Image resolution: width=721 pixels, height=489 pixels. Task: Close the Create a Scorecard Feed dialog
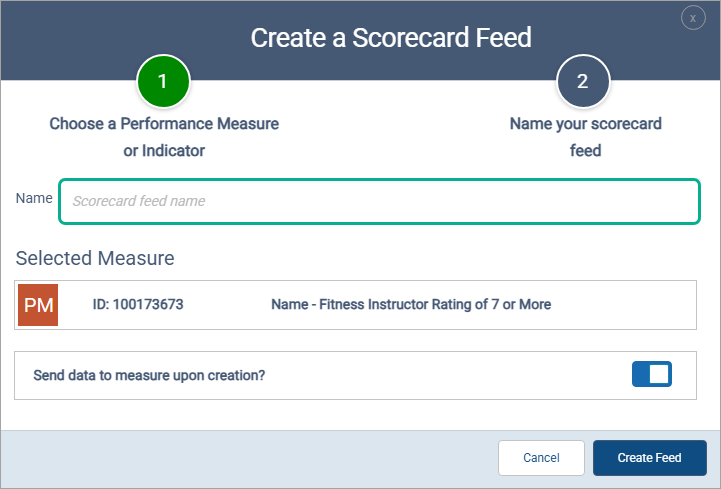[x=692, y=18]
